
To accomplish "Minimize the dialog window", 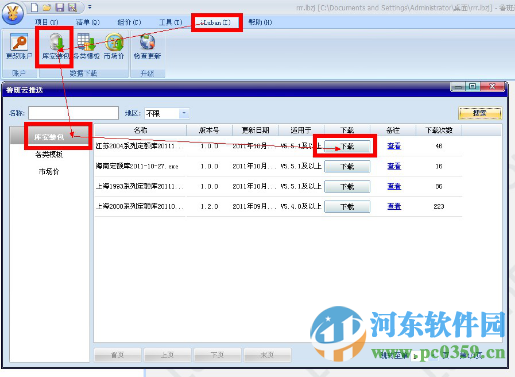I will click(458, 87).
